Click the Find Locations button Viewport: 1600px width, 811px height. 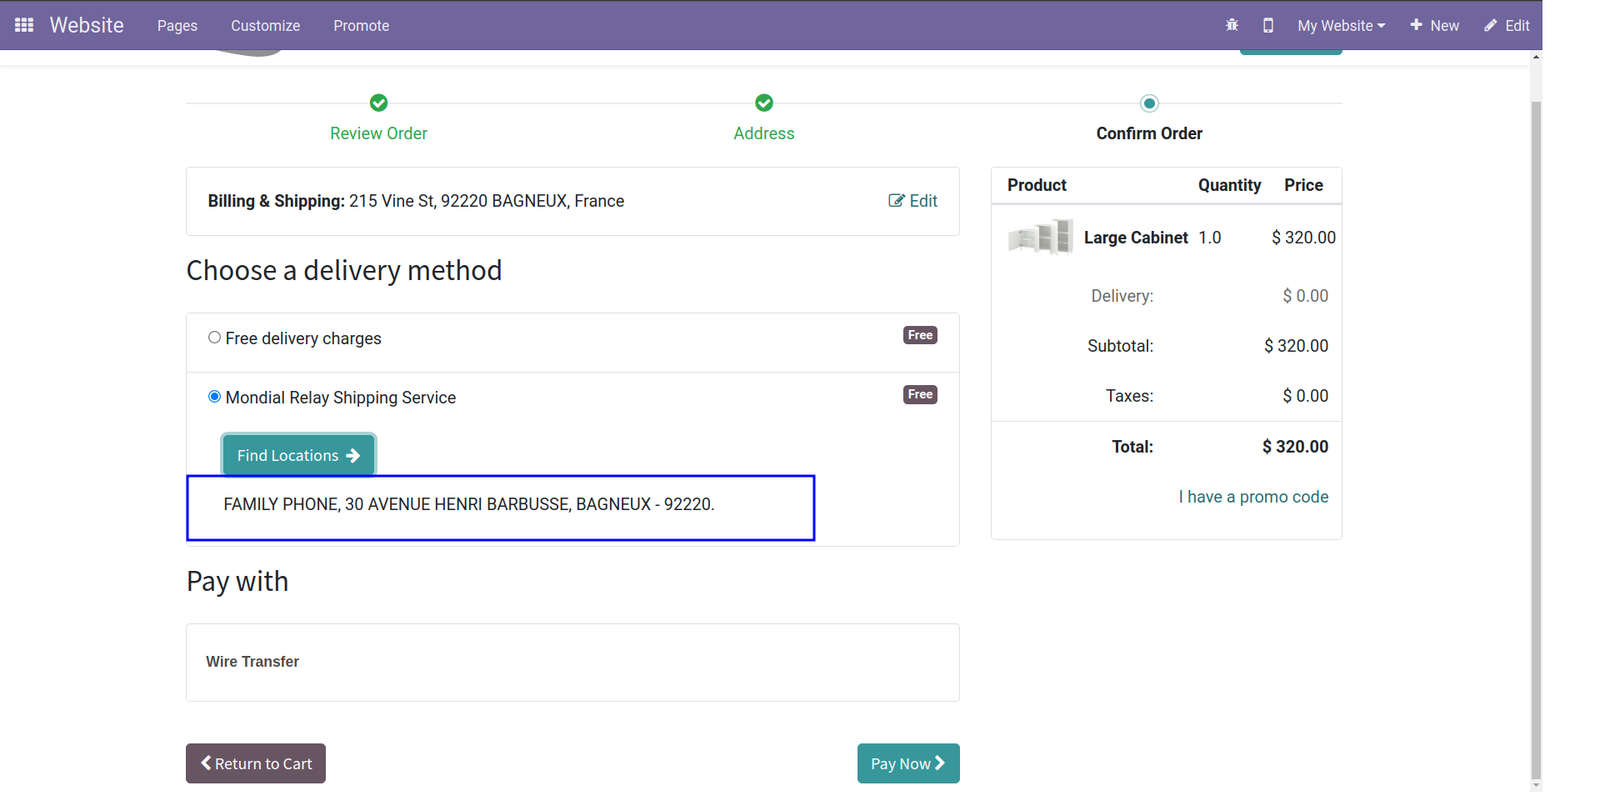pos(298,455)
